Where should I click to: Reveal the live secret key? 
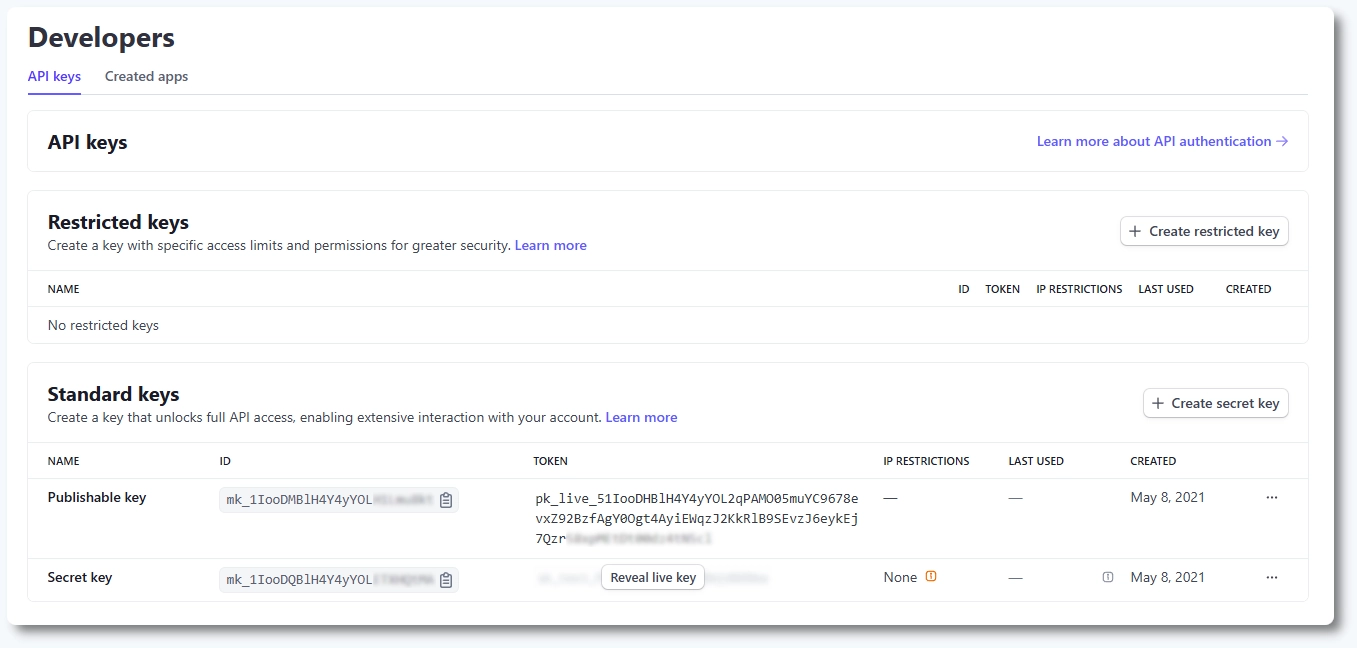[652, 577]
